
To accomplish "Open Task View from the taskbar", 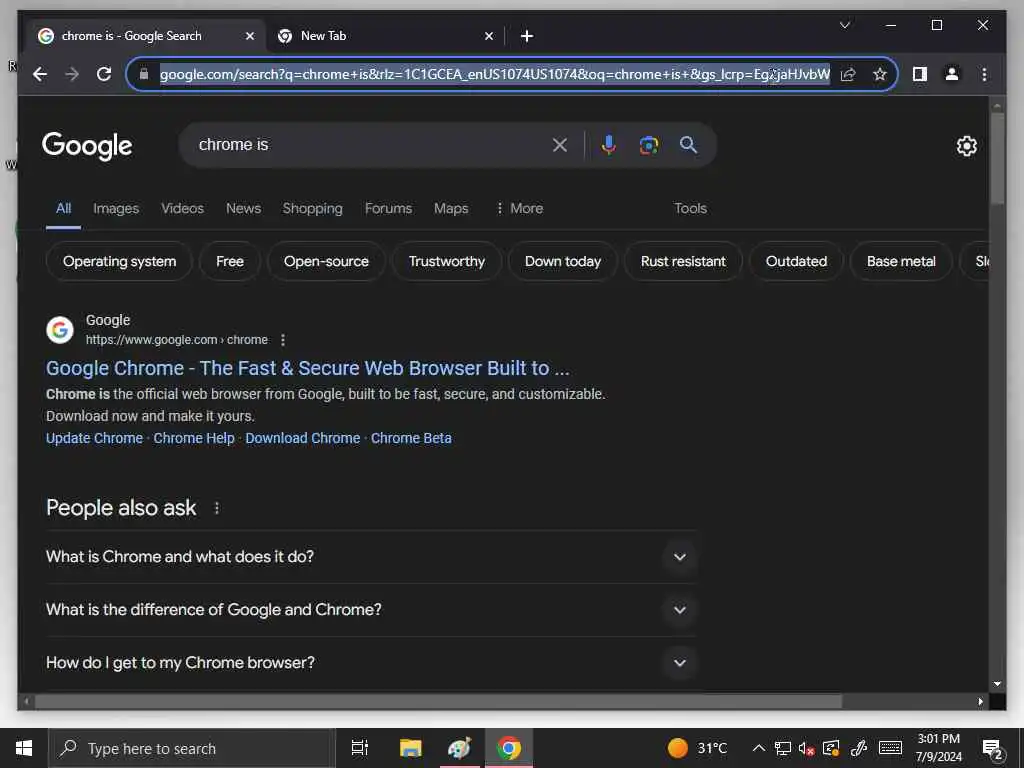I will pos(359,748).
